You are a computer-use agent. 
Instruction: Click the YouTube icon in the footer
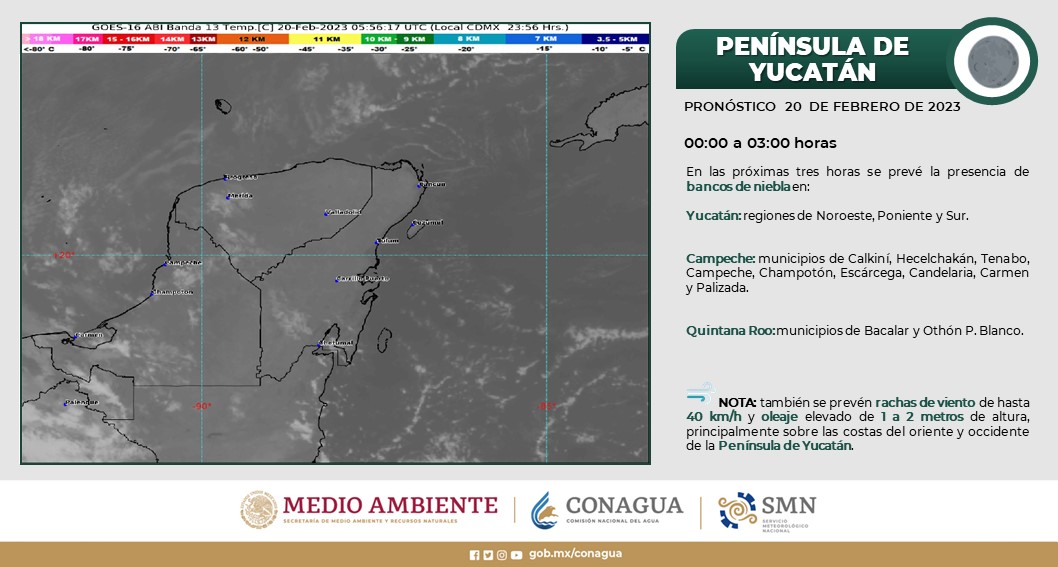pyautogui.click(x=516, y=555)
